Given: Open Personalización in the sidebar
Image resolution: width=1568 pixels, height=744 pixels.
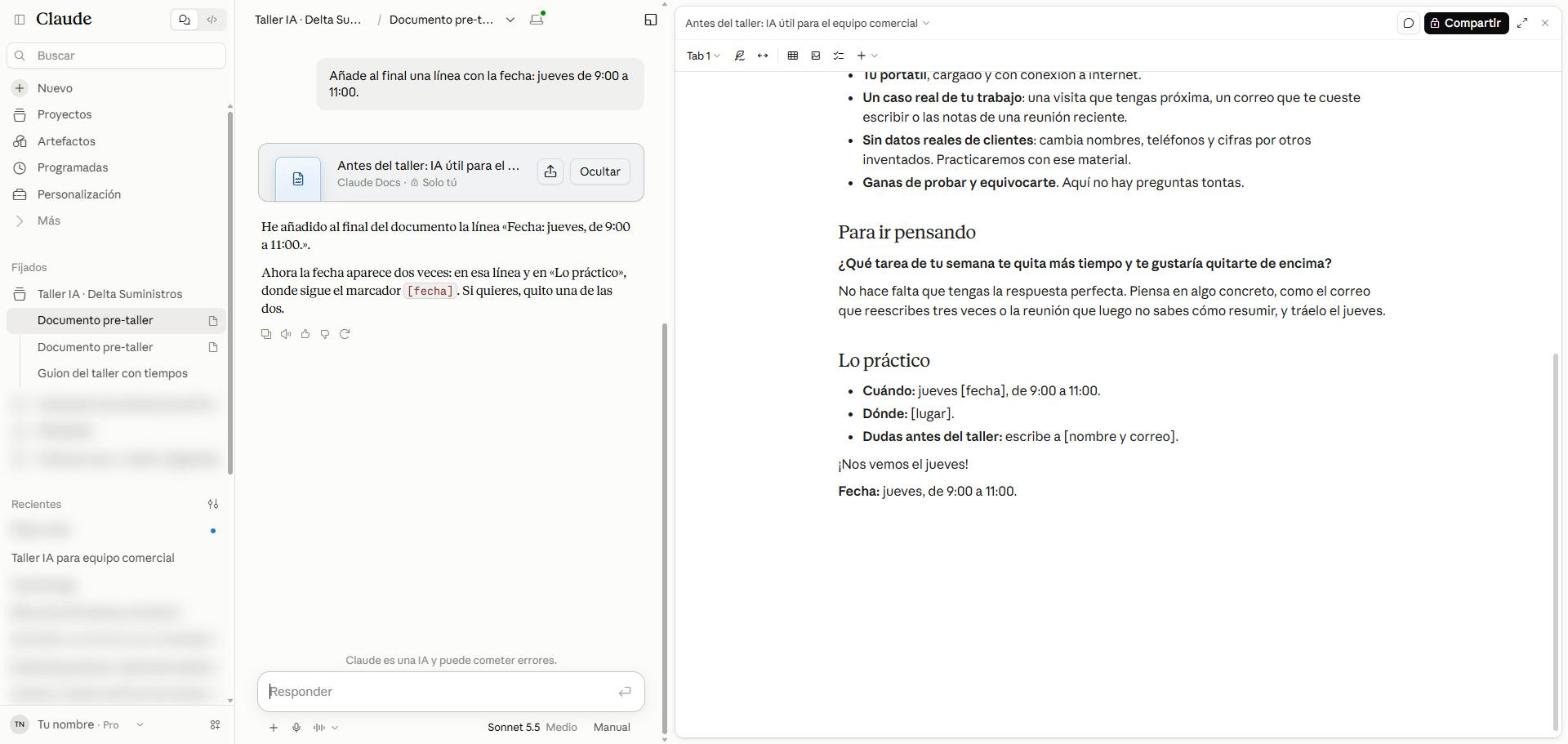Looking at the screenshot, I should click(116, 194).
